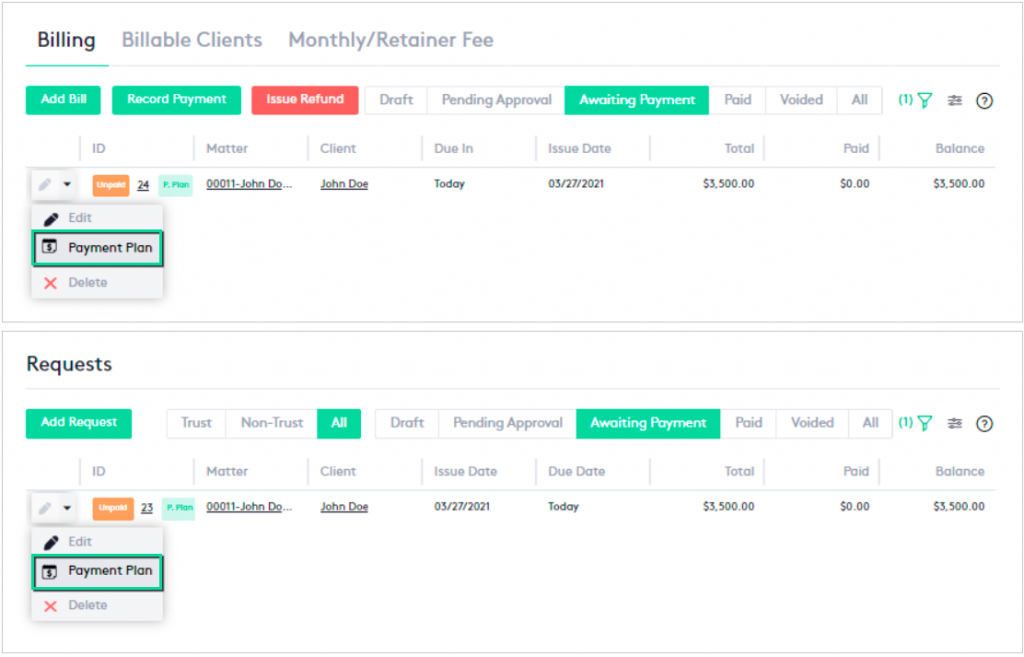The width and height of the screenshot is (1024, 657).
Task: Expand the action dropdown arrow for bill 24
Action: tap(67, 184)
